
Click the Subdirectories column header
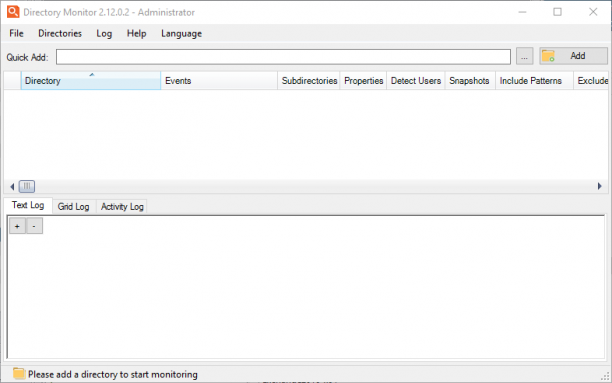click(x=309, y=81)
